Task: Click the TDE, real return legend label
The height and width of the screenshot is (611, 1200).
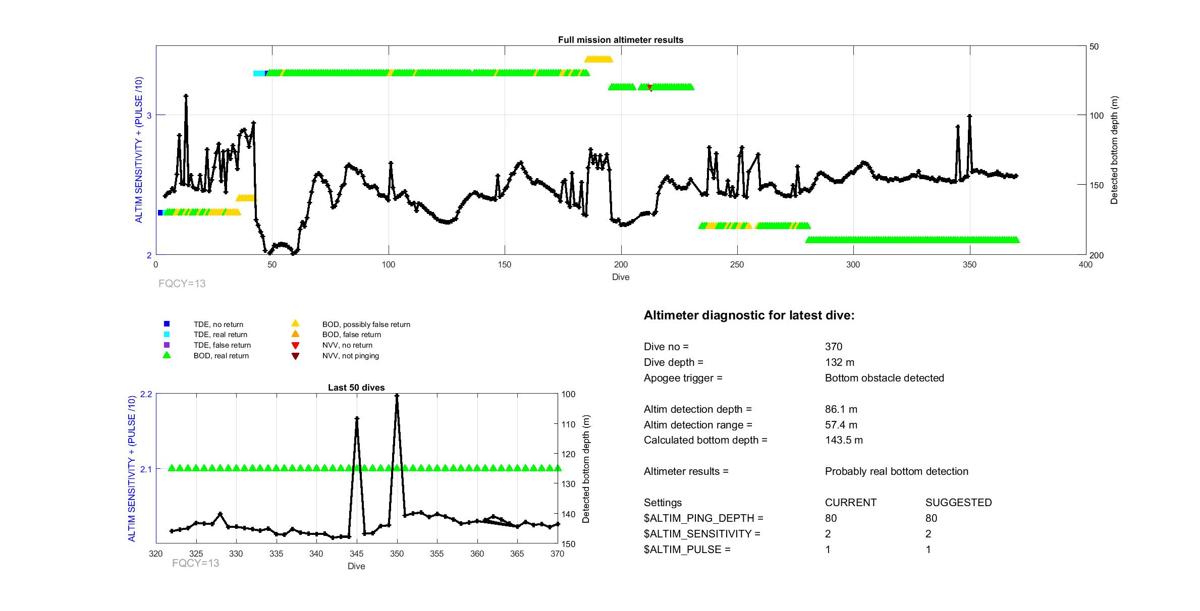Action: [x=221, y=334]
